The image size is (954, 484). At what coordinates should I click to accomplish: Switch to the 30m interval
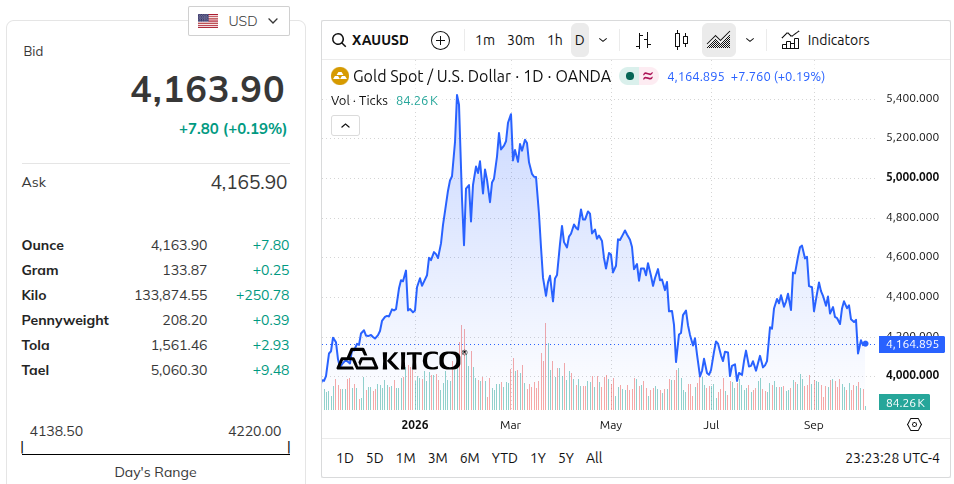[521, 41]
